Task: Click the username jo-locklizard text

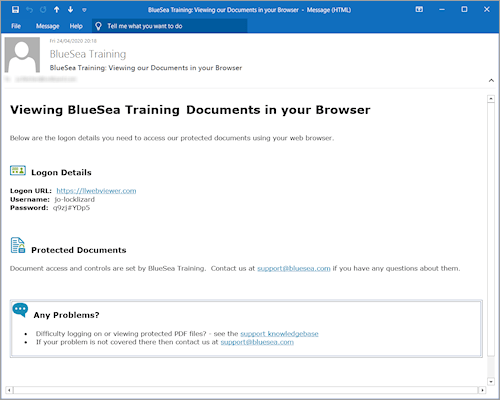Action: click(x=75, y=199)
